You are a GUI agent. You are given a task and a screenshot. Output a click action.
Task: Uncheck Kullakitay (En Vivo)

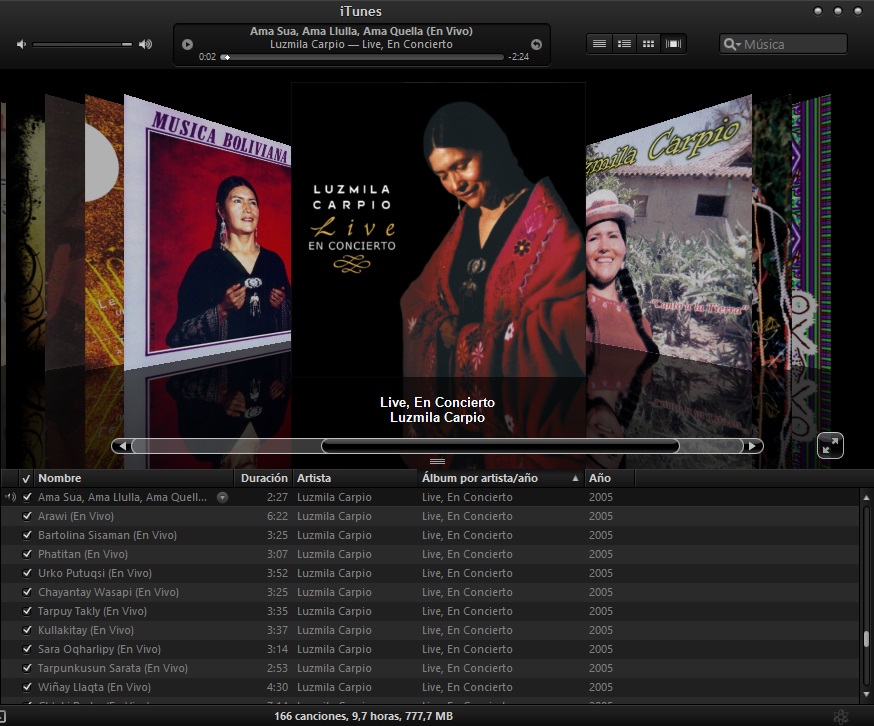coord(27,630)
